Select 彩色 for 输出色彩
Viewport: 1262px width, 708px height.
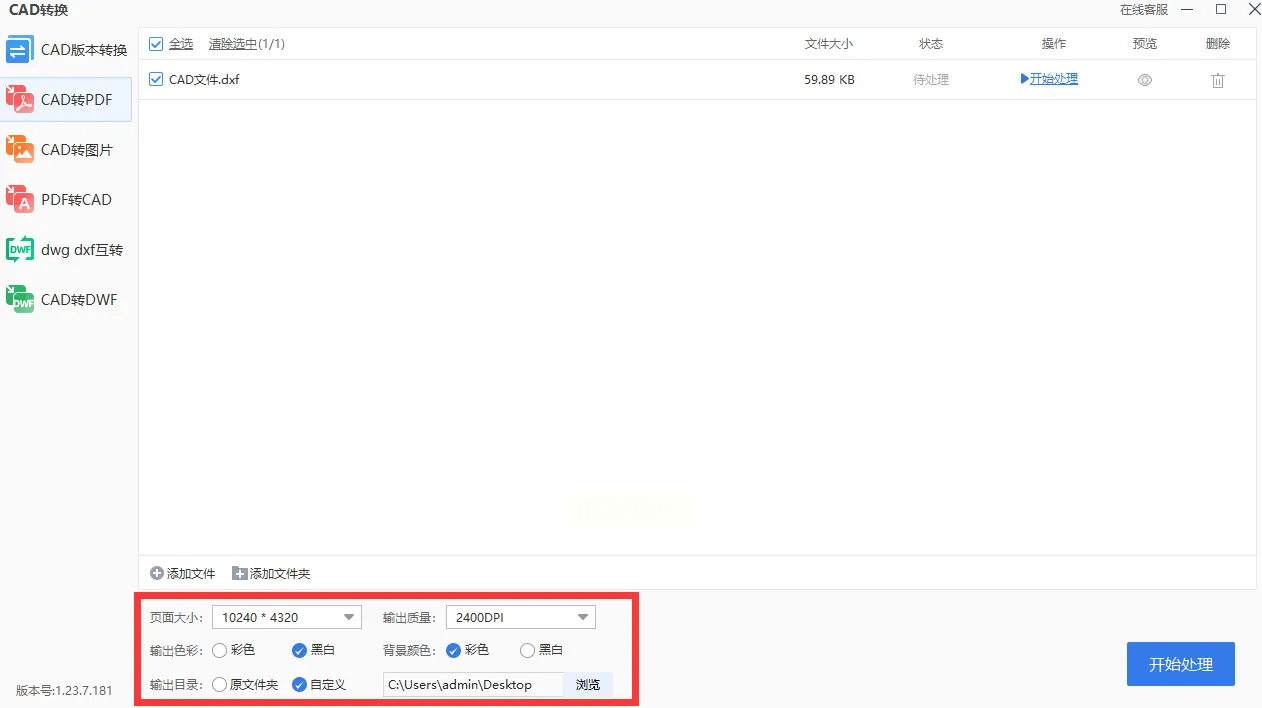(219, 651)
